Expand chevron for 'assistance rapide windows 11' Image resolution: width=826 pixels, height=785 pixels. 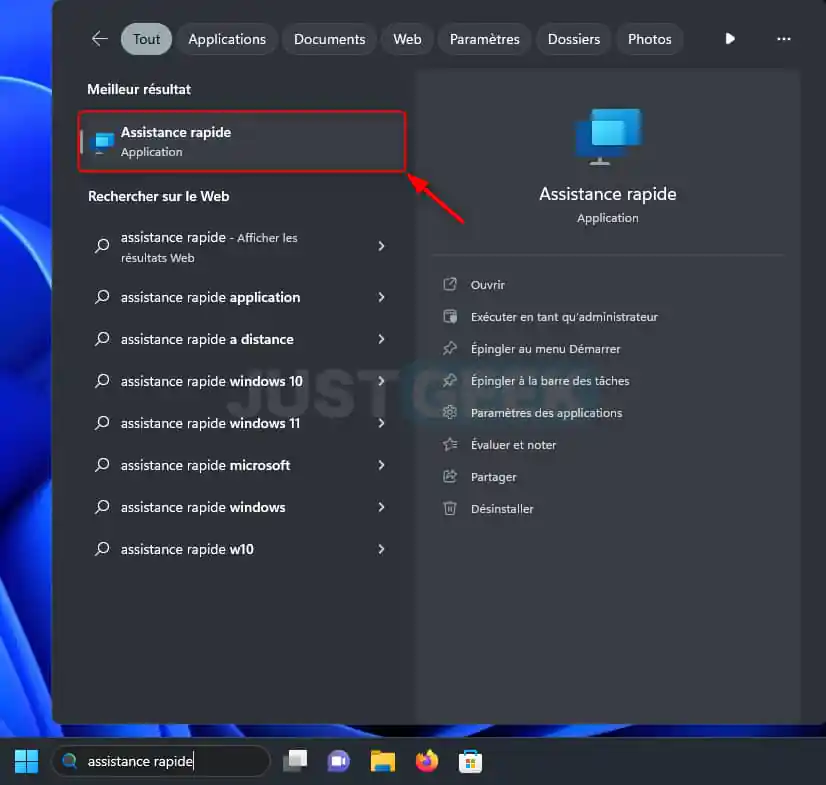381,423
